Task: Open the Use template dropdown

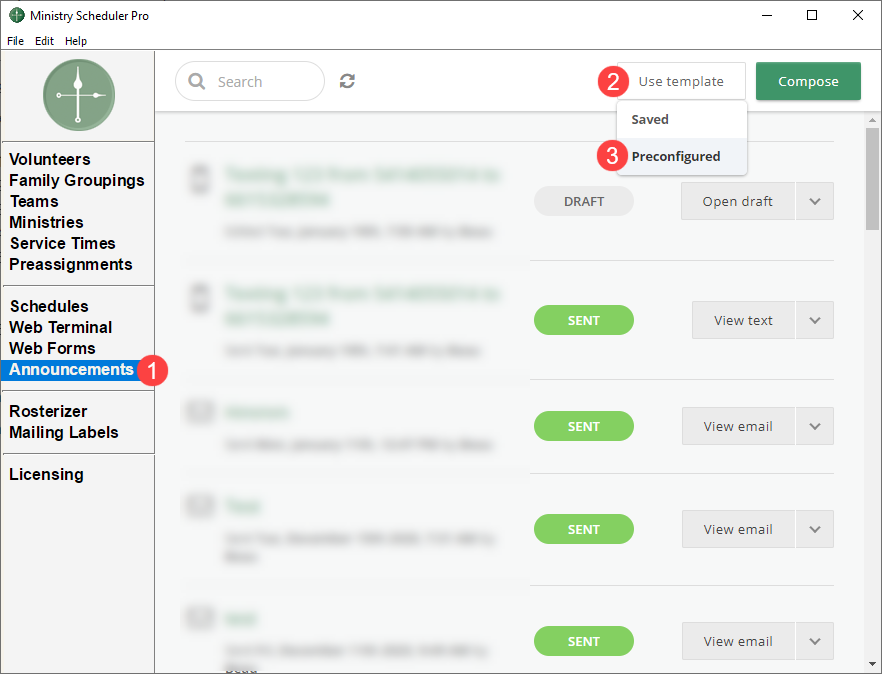Action: pyautogui.click(x=681, y=82)
